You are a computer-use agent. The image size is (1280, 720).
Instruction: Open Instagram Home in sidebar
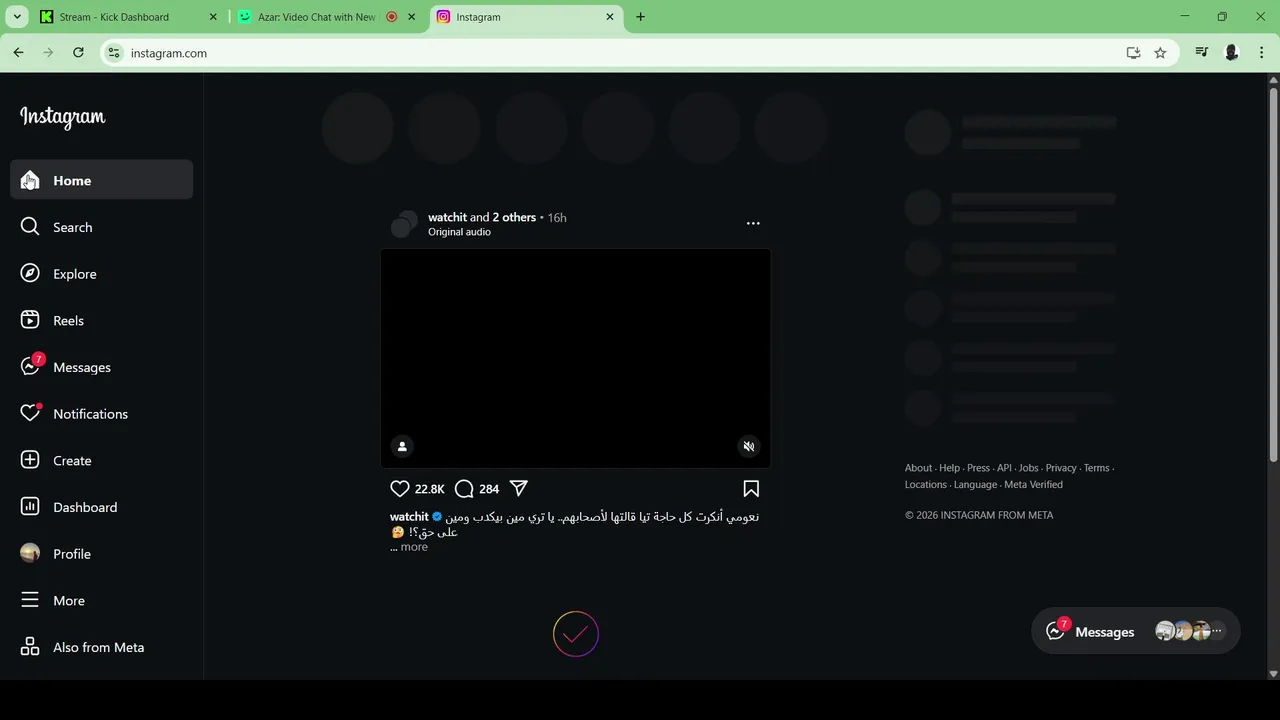(101, 180)
